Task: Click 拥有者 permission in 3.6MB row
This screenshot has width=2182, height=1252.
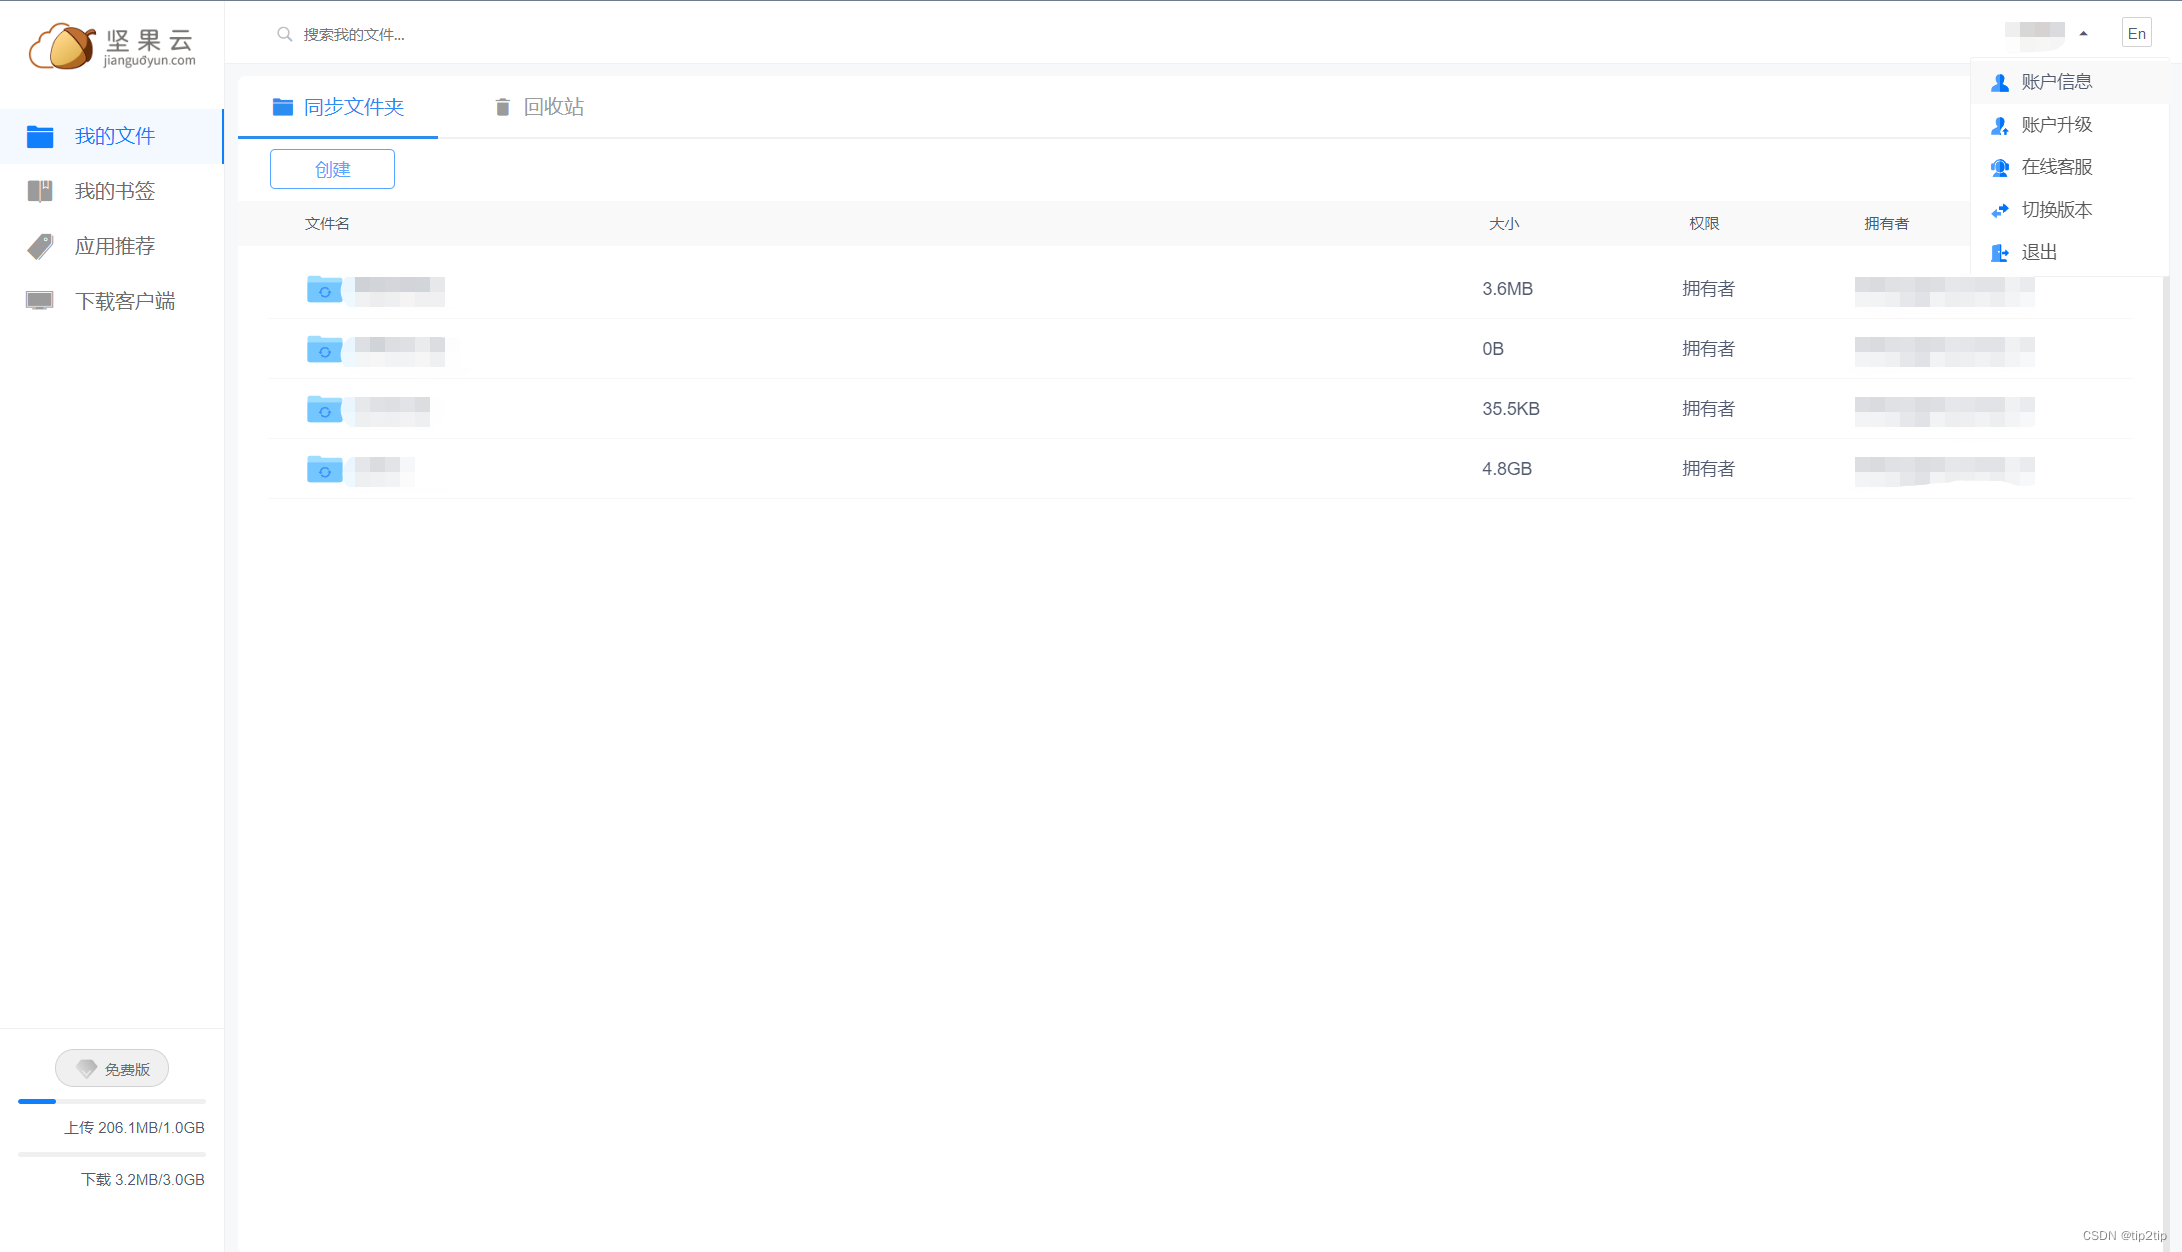Action: (1708, 289)
